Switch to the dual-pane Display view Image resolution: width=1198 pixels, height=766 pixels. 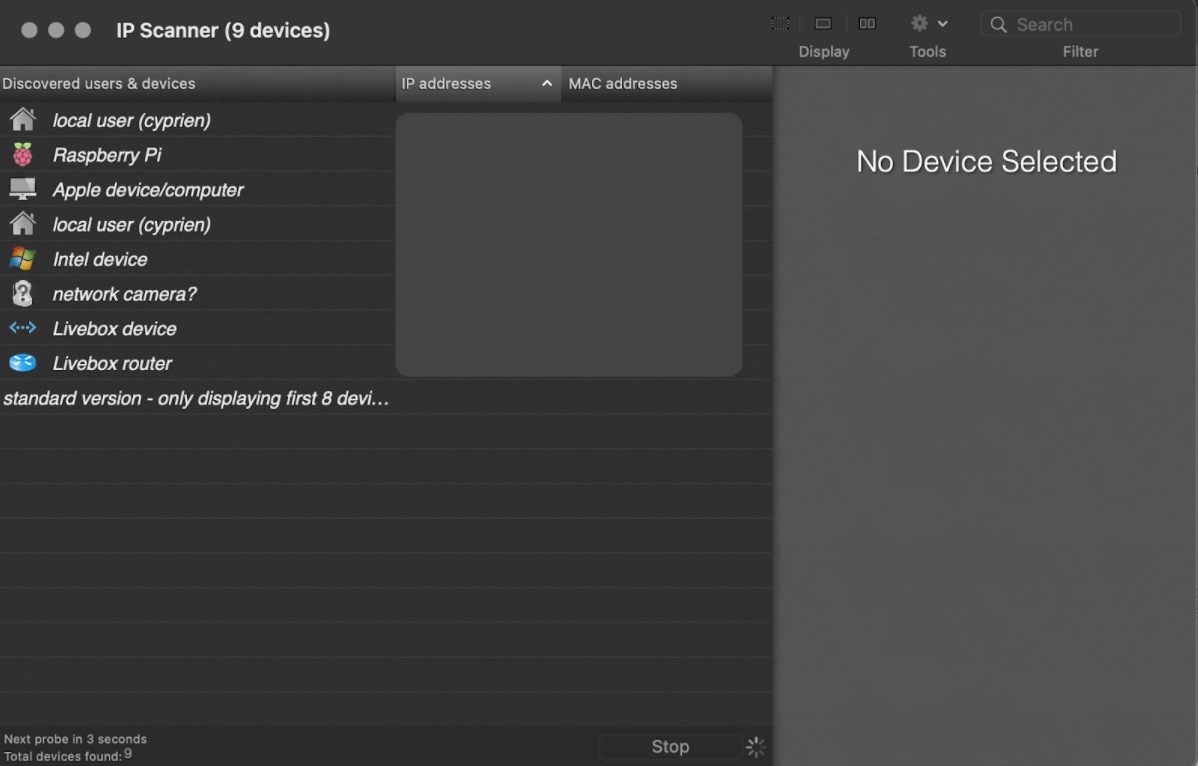pyautogui.click(x=867, y=23)
